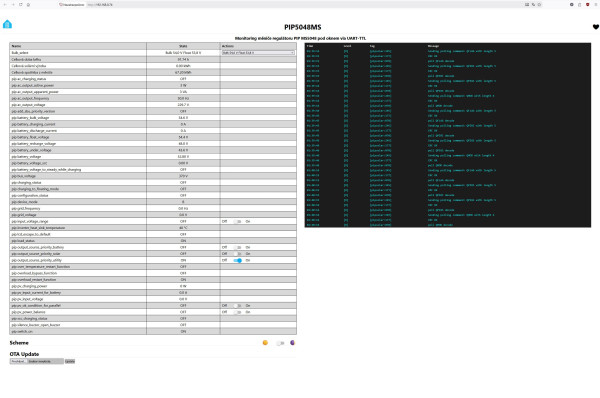This screenshot has height=398, width=600.
Task: Open the Bulk_select dropdown in Actions column
Action: (258, 53)
